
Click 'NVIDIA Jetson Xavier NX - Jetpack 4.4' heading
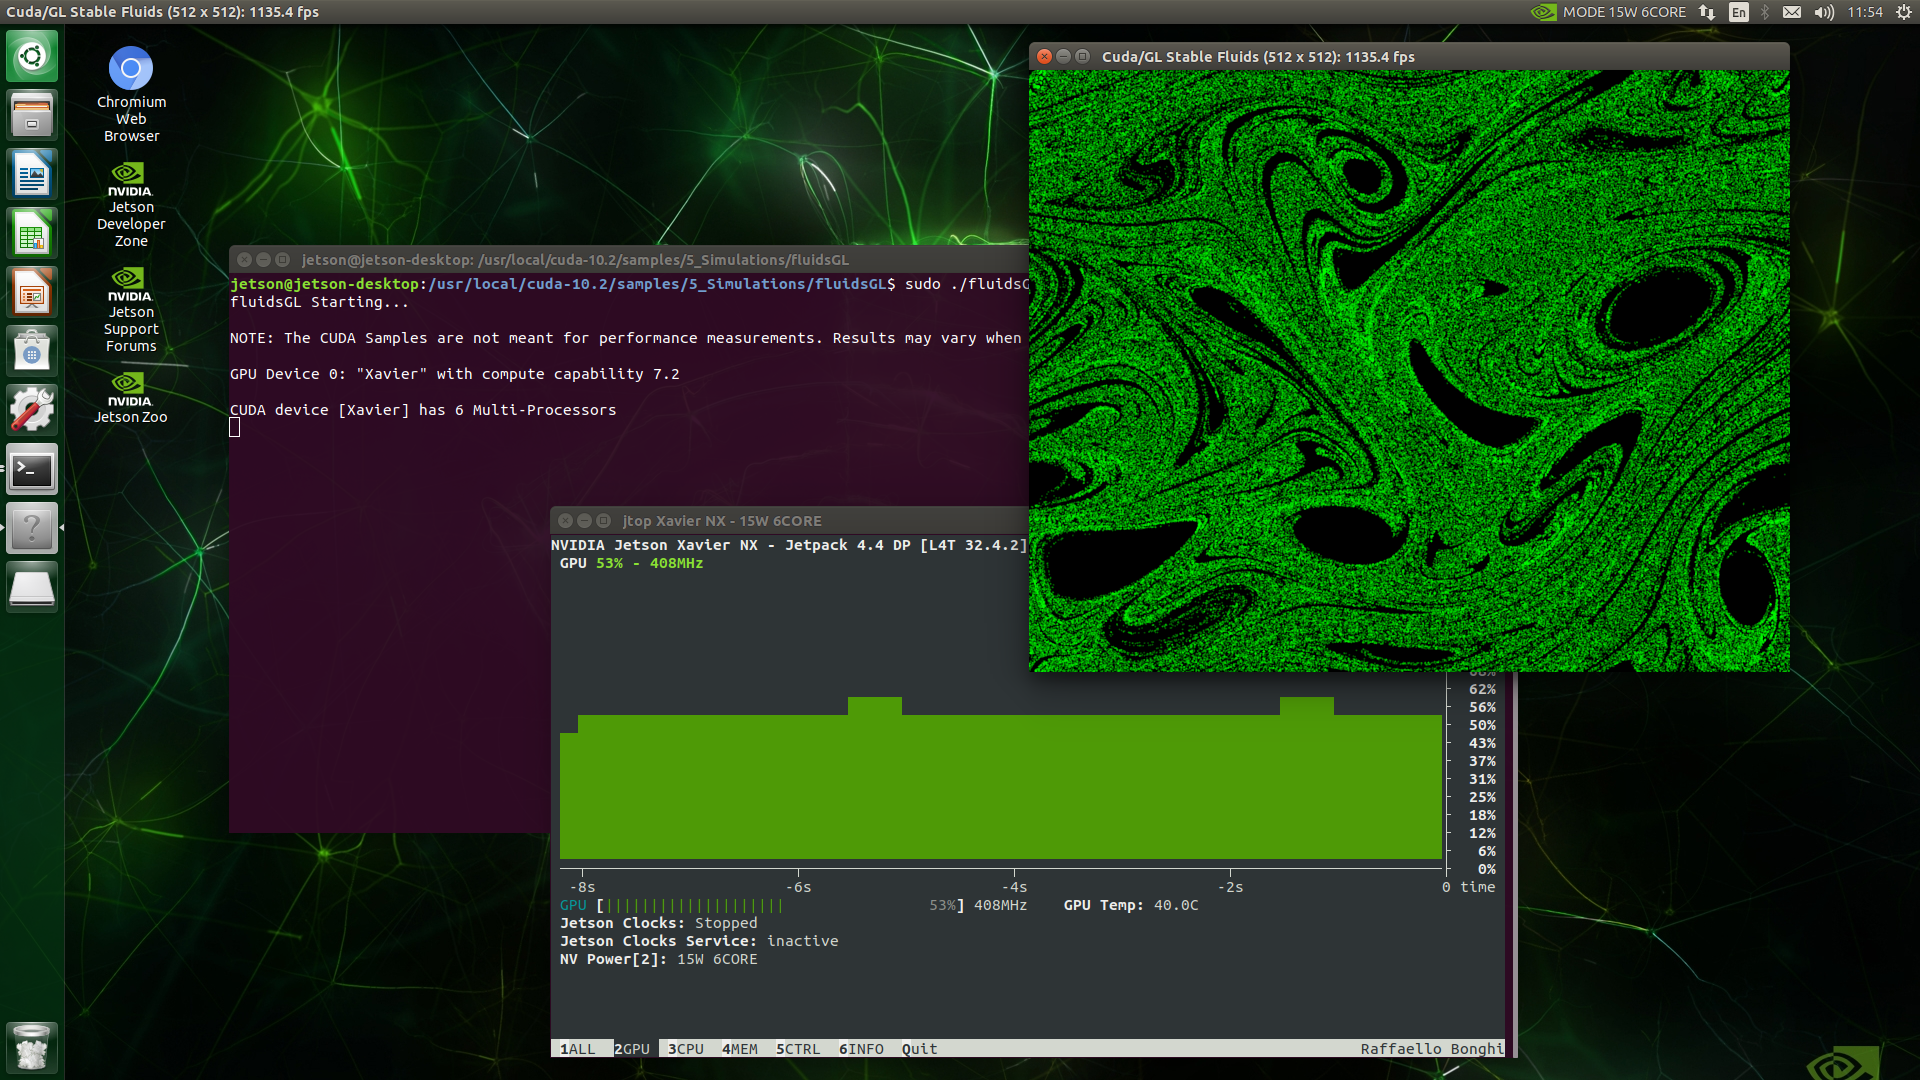pos(789,545)
